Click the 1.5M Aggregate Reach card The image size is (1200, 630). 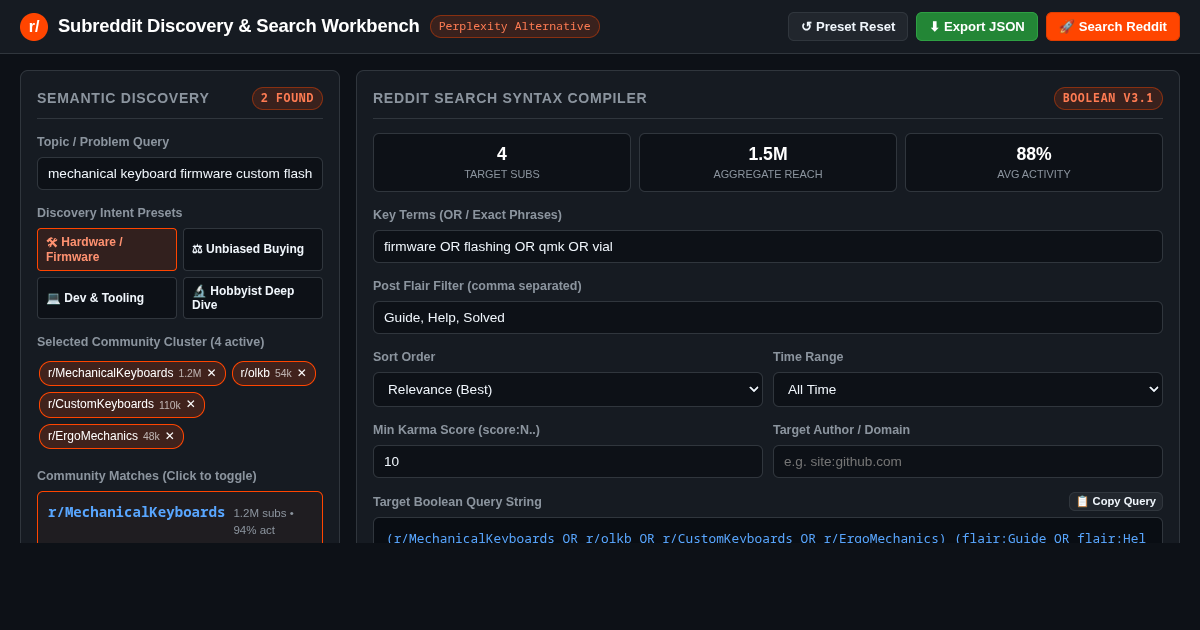pos(768,162)
